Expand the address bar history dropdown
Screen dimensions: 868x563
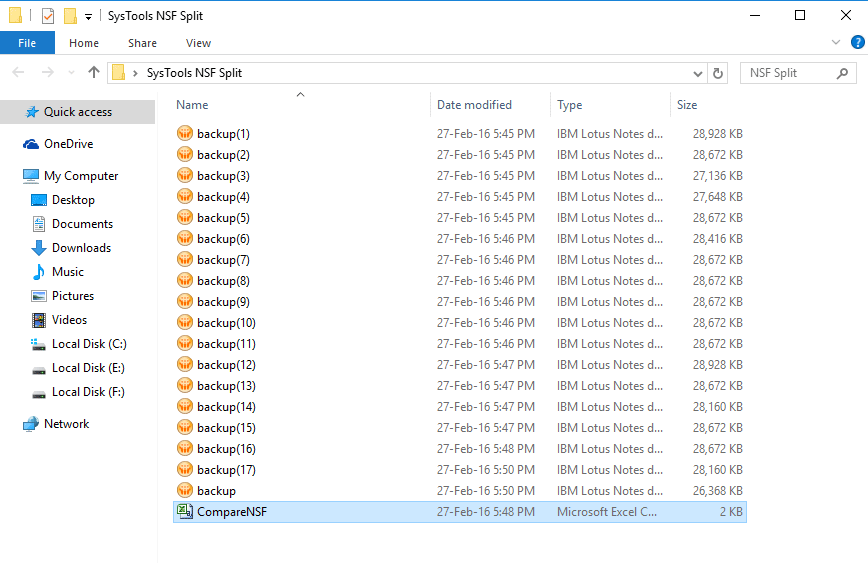[698, 73]
